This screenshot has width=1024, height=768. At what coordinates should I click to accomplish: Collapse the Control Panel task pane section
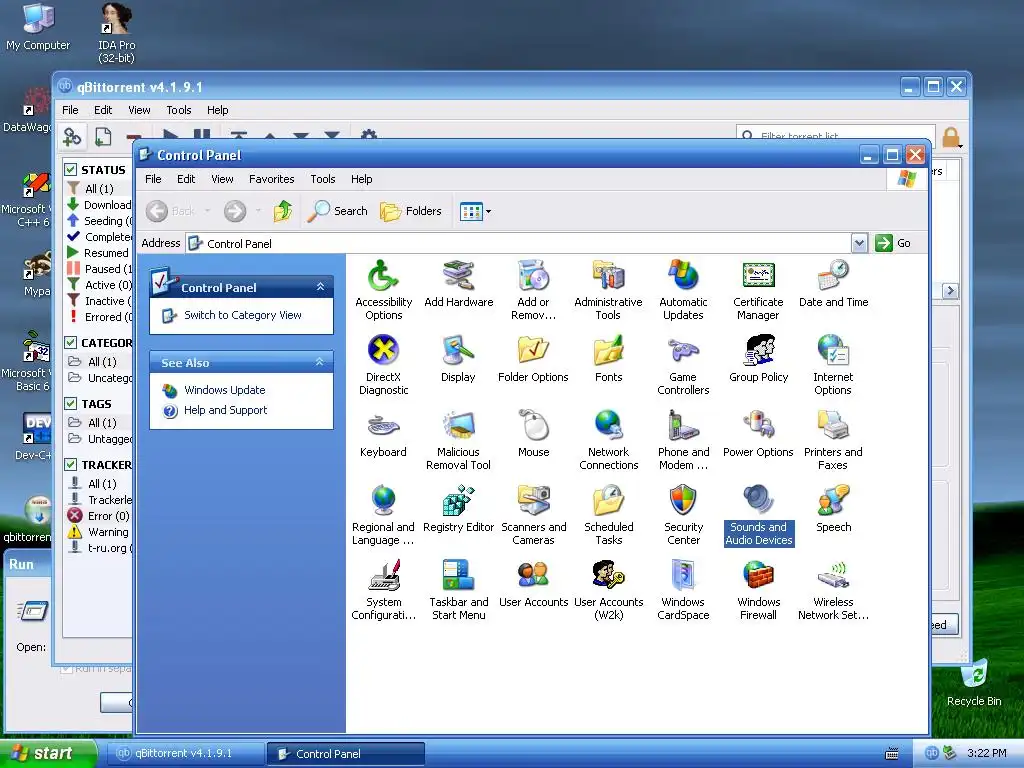coord(320,287)
